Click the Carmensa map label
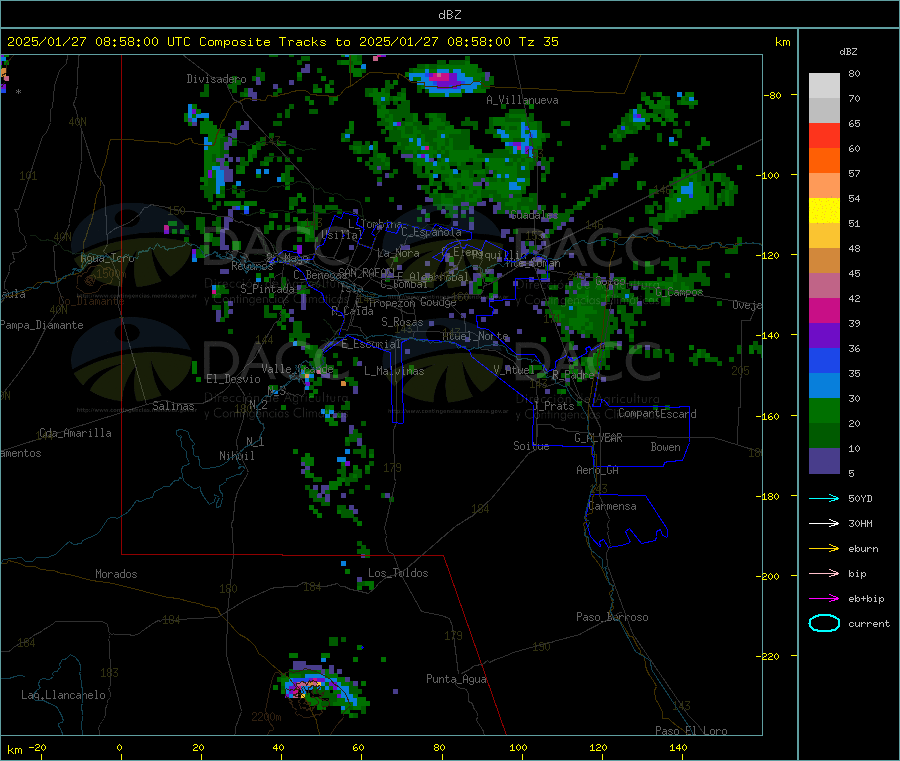The width and height of the screenshot is (900, 761). coord(612,506)
